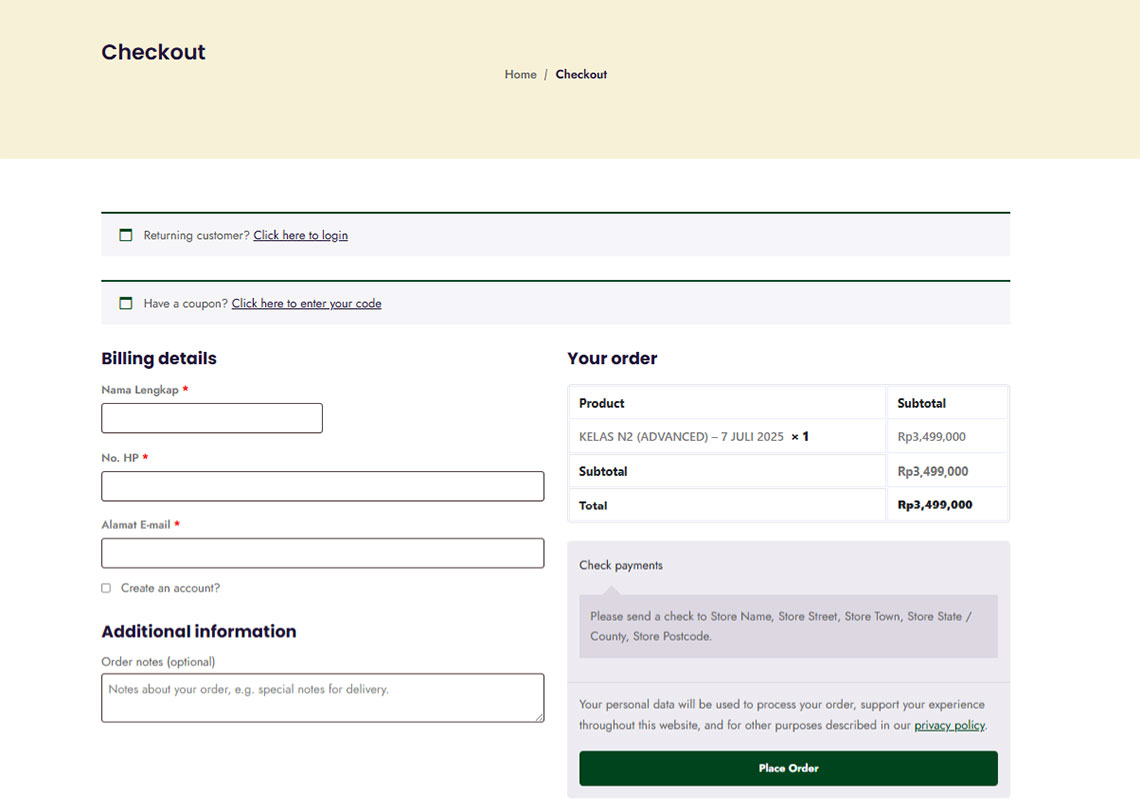Focus the No. HP input field
Screen dimensions: 1140x806
323,486
